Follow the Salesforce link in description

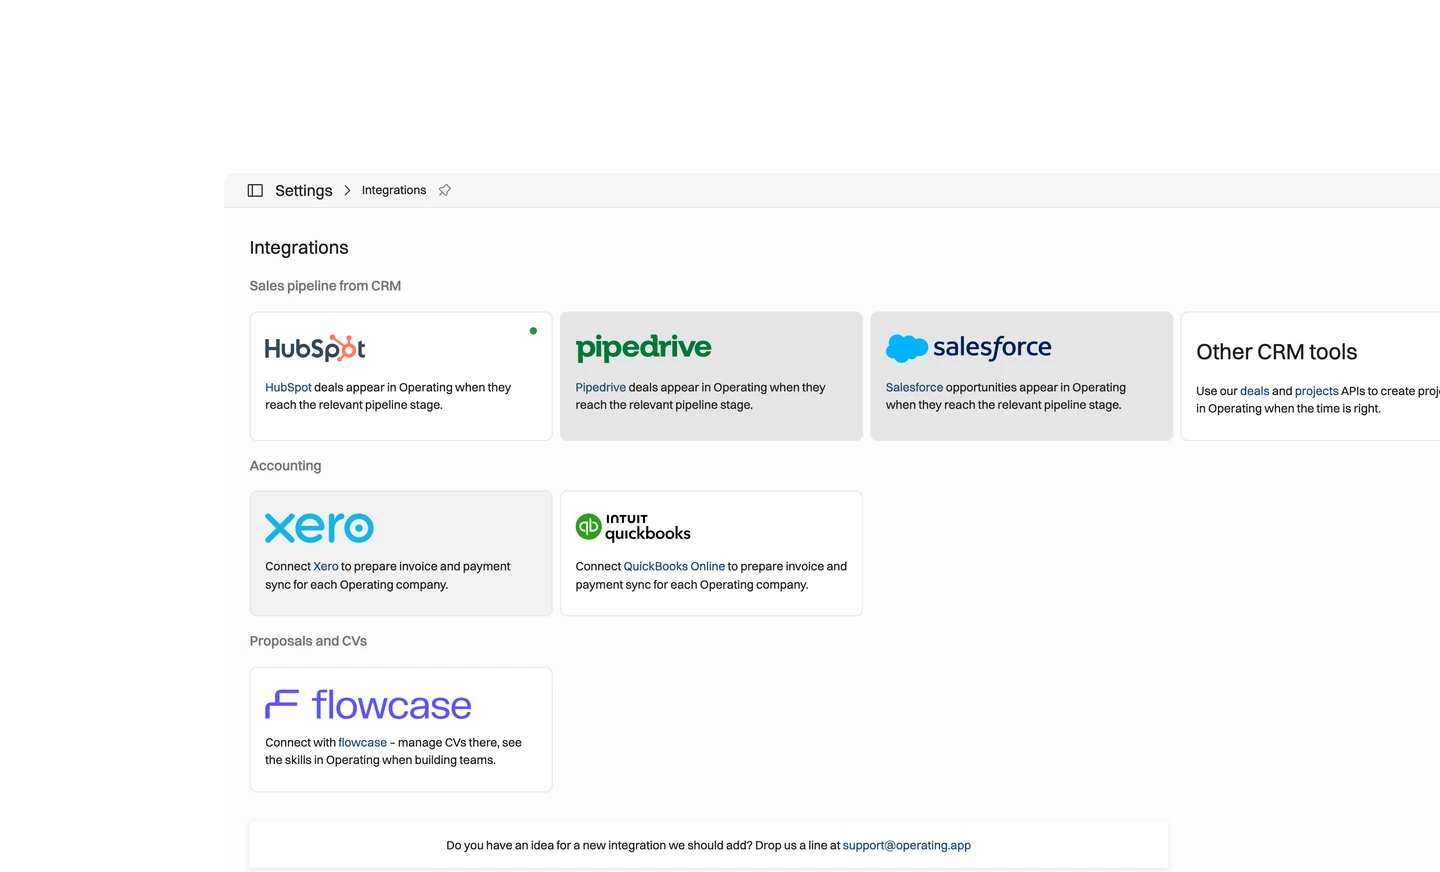tap(914, 387)
